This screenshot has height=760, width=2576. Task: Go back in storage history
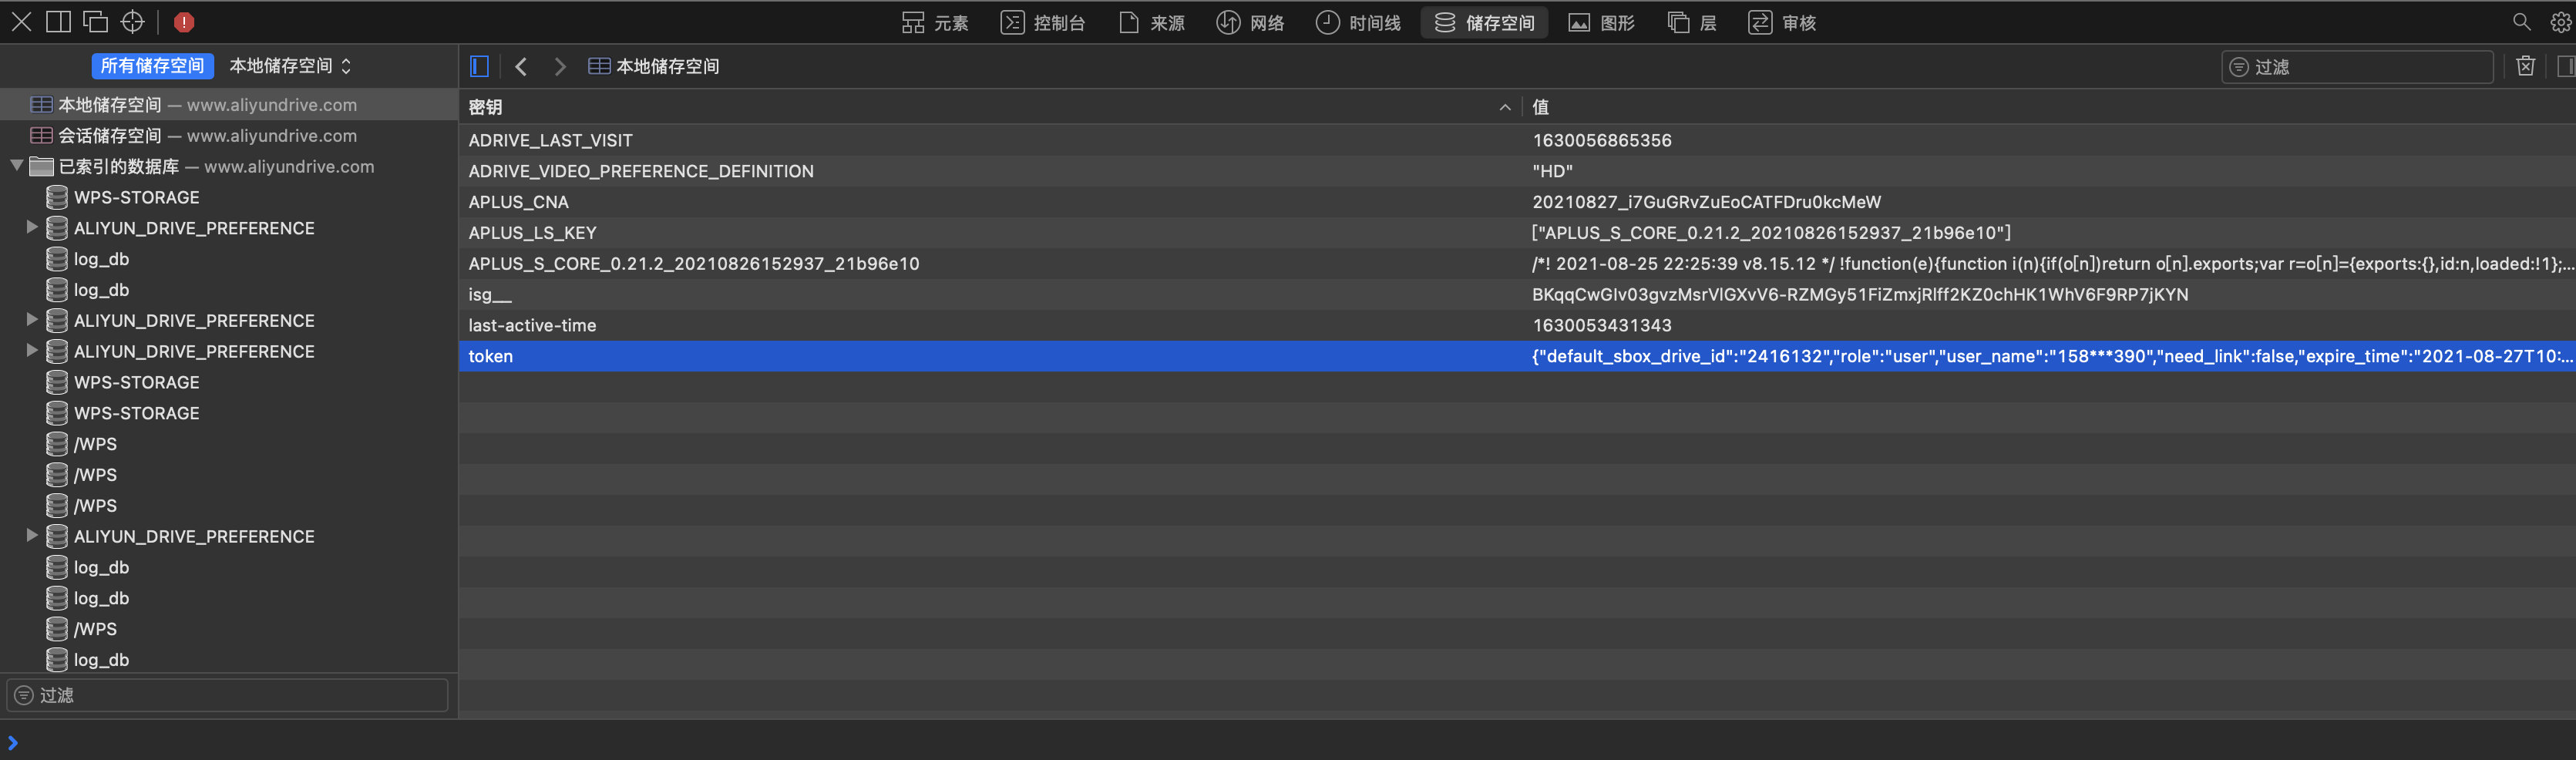point(521,66)
